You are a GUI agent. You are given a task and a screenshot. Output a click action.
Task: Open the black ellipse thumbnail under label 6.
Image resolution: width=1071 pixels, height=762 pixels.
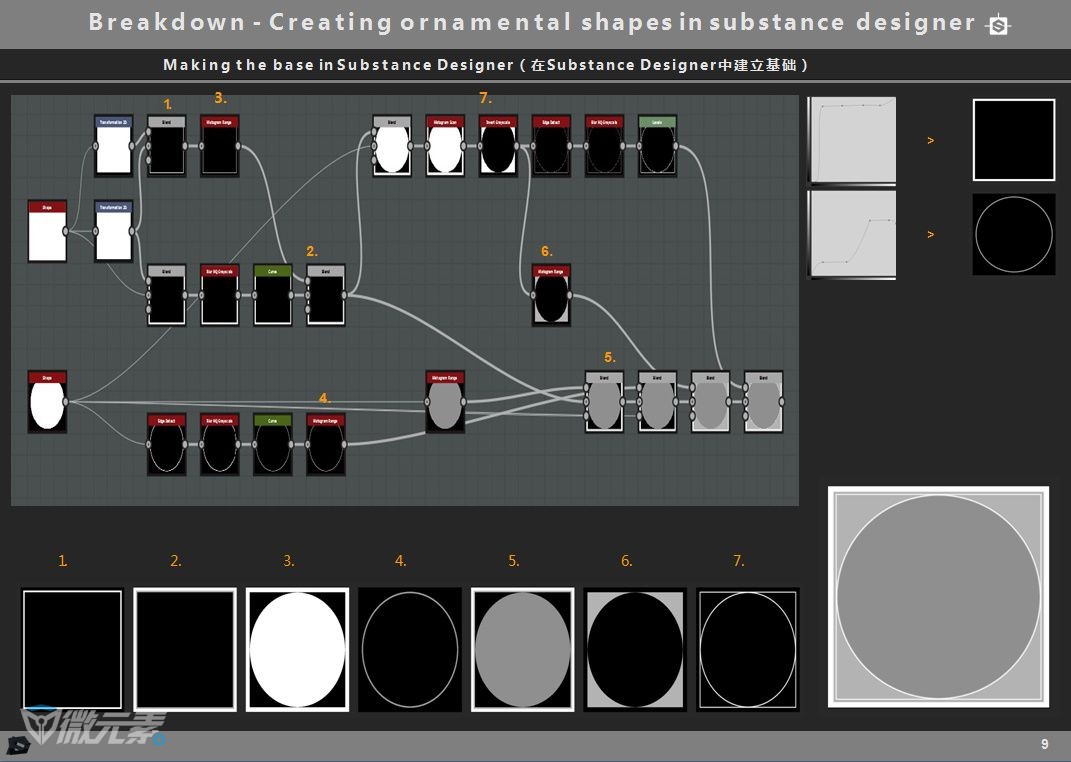pyautogui.click(x=635, y=649)
